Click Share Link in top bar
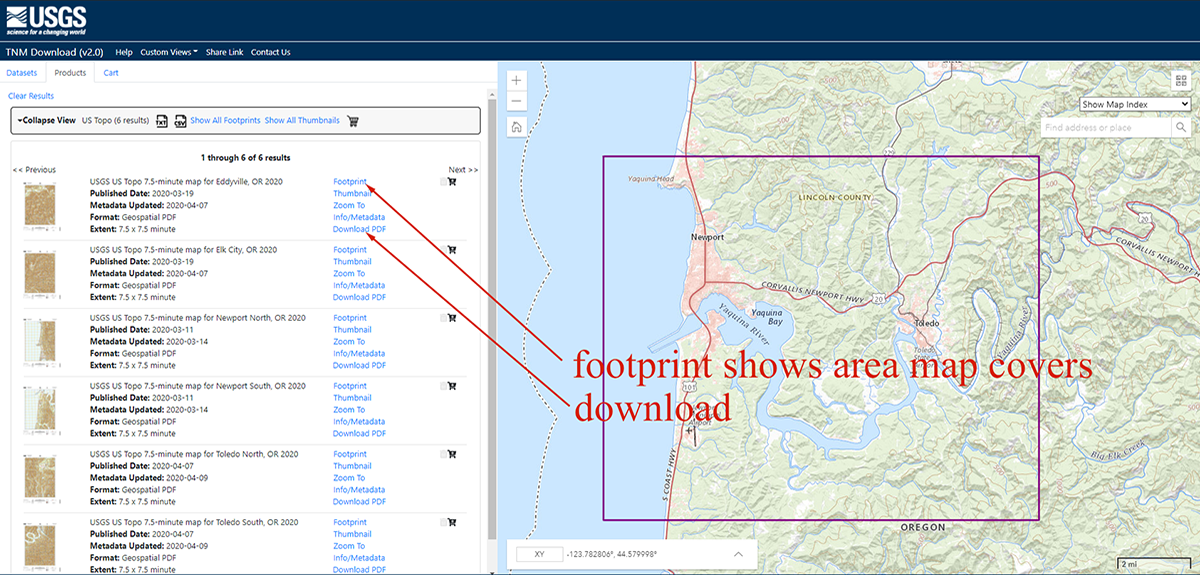 click(225, 52)
